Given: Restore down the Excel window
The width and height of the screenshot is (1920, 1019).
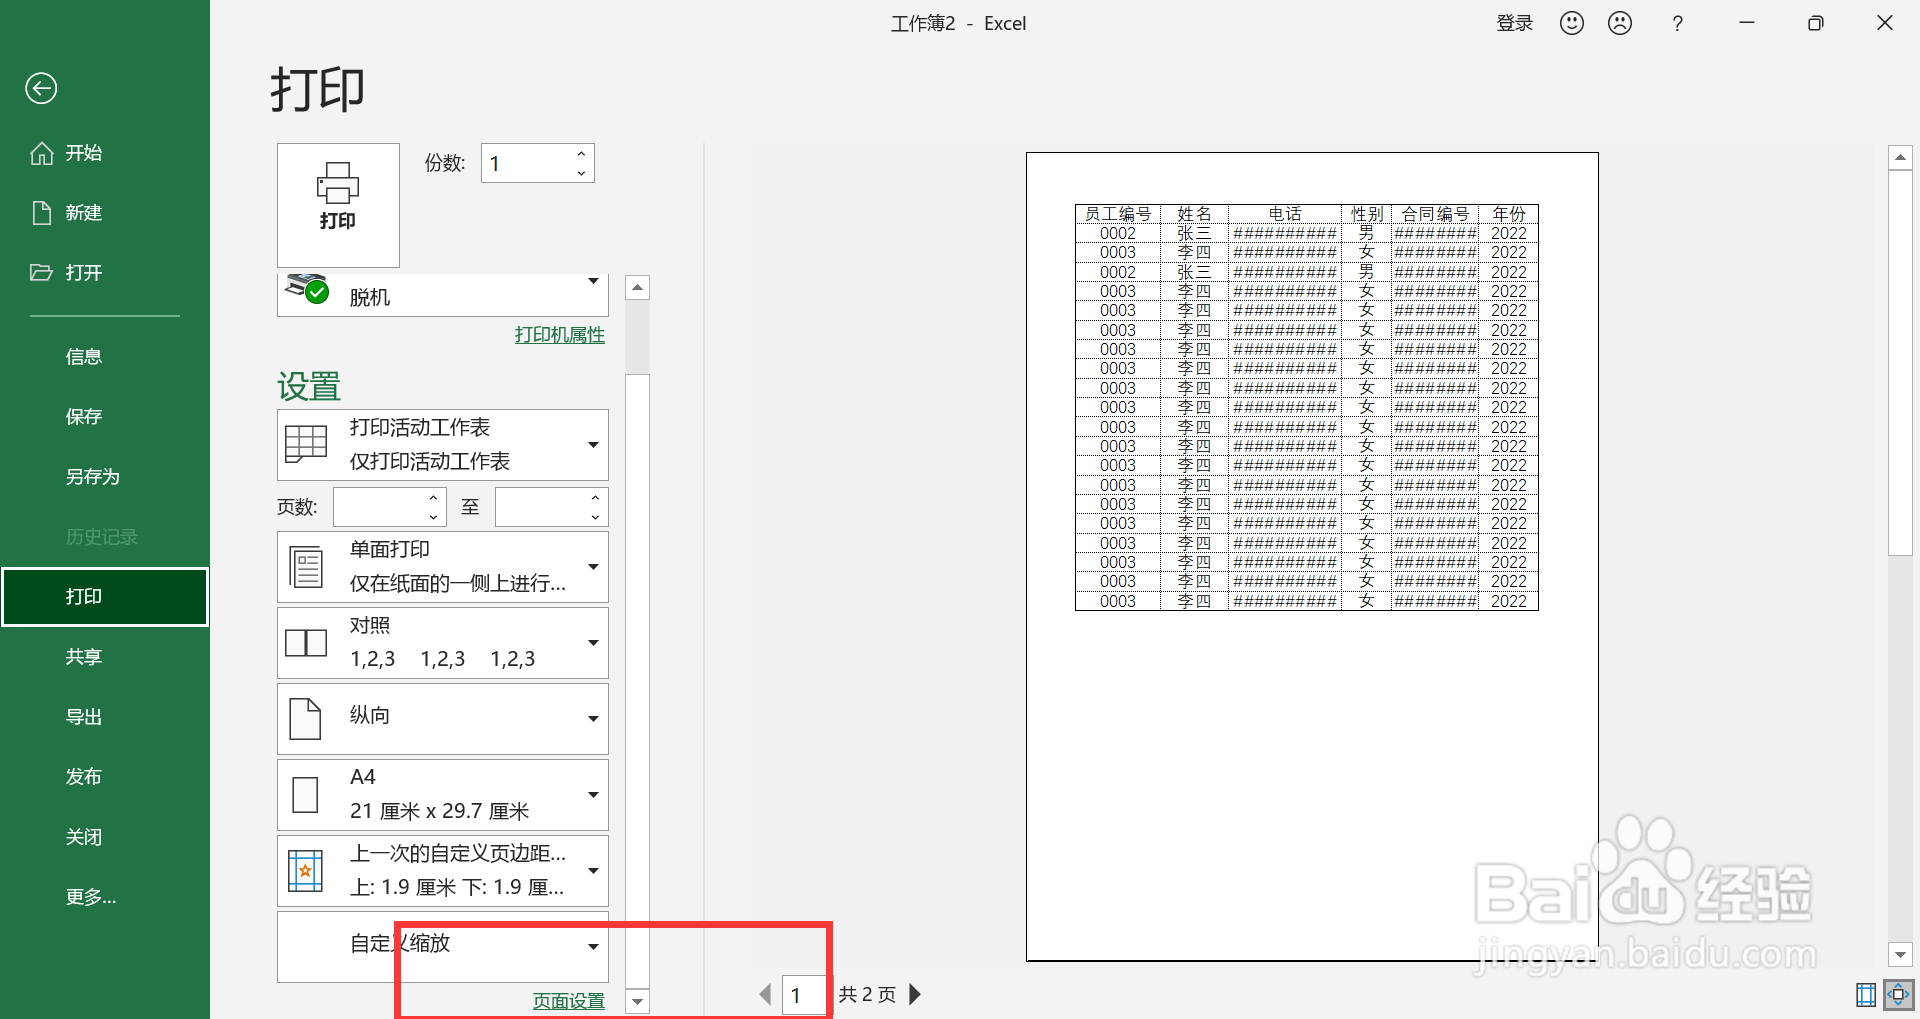Looking at the screenshot, I should (1816, 23).
